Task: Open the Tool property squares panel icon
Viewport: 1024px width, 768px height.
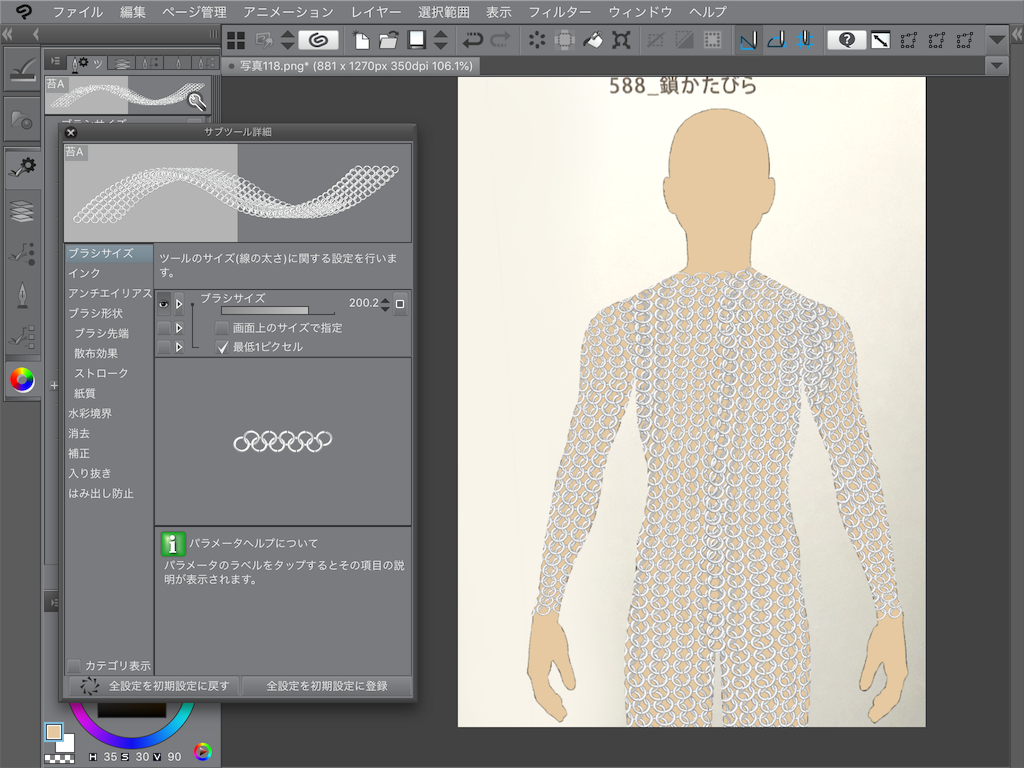Action: point(22,336)
